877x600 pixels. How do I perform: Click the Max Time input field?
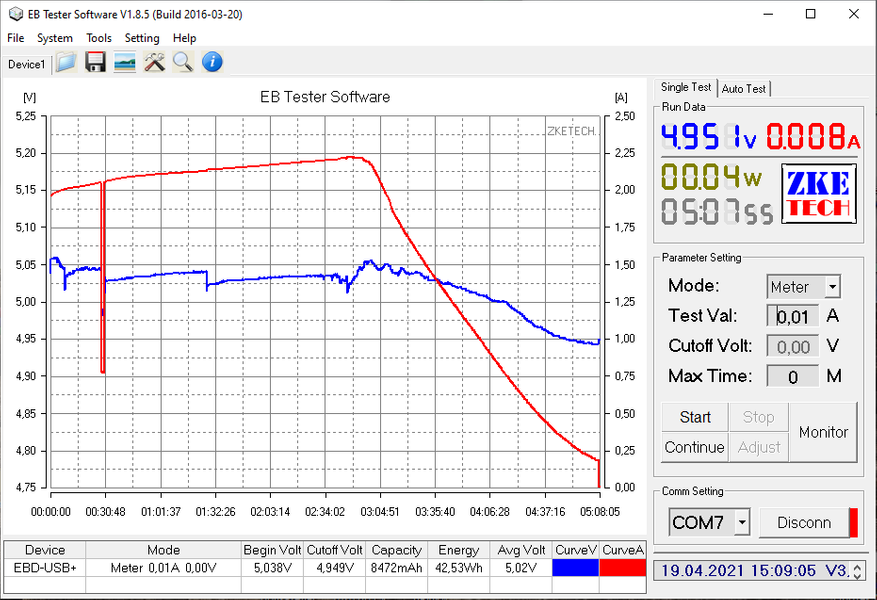tap(793, 377)
